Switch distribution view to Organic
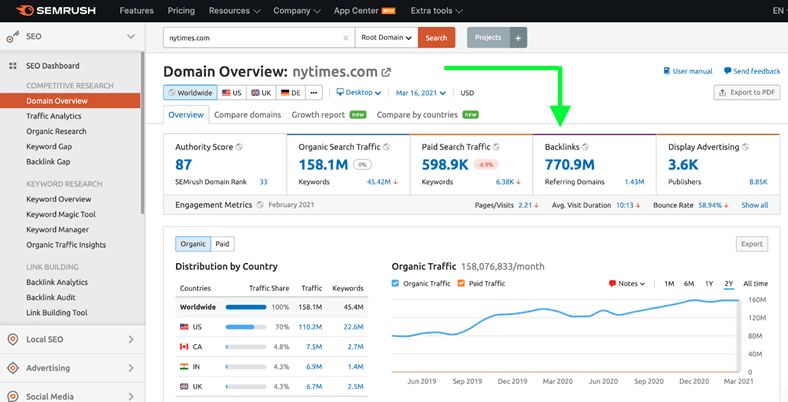Image resolution: width=788 pixels, height=402 pixels. (x=193, y=244)
